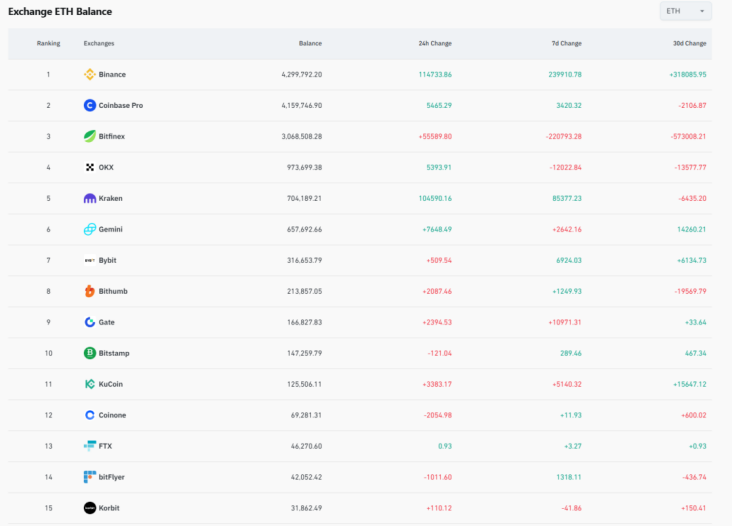Click the KuCoin green logo icon
This screenshot has height=526, width=732.
click(x=90, y=384)
